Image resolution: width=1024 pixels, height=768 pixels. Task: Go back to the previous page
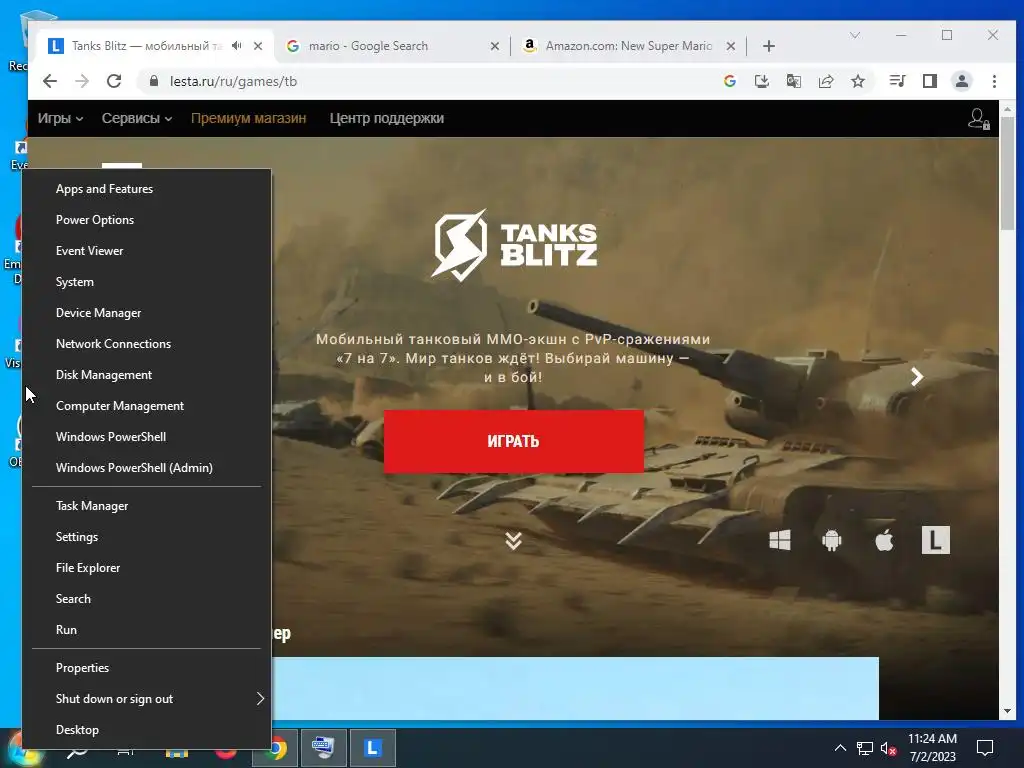coord(50,81)
